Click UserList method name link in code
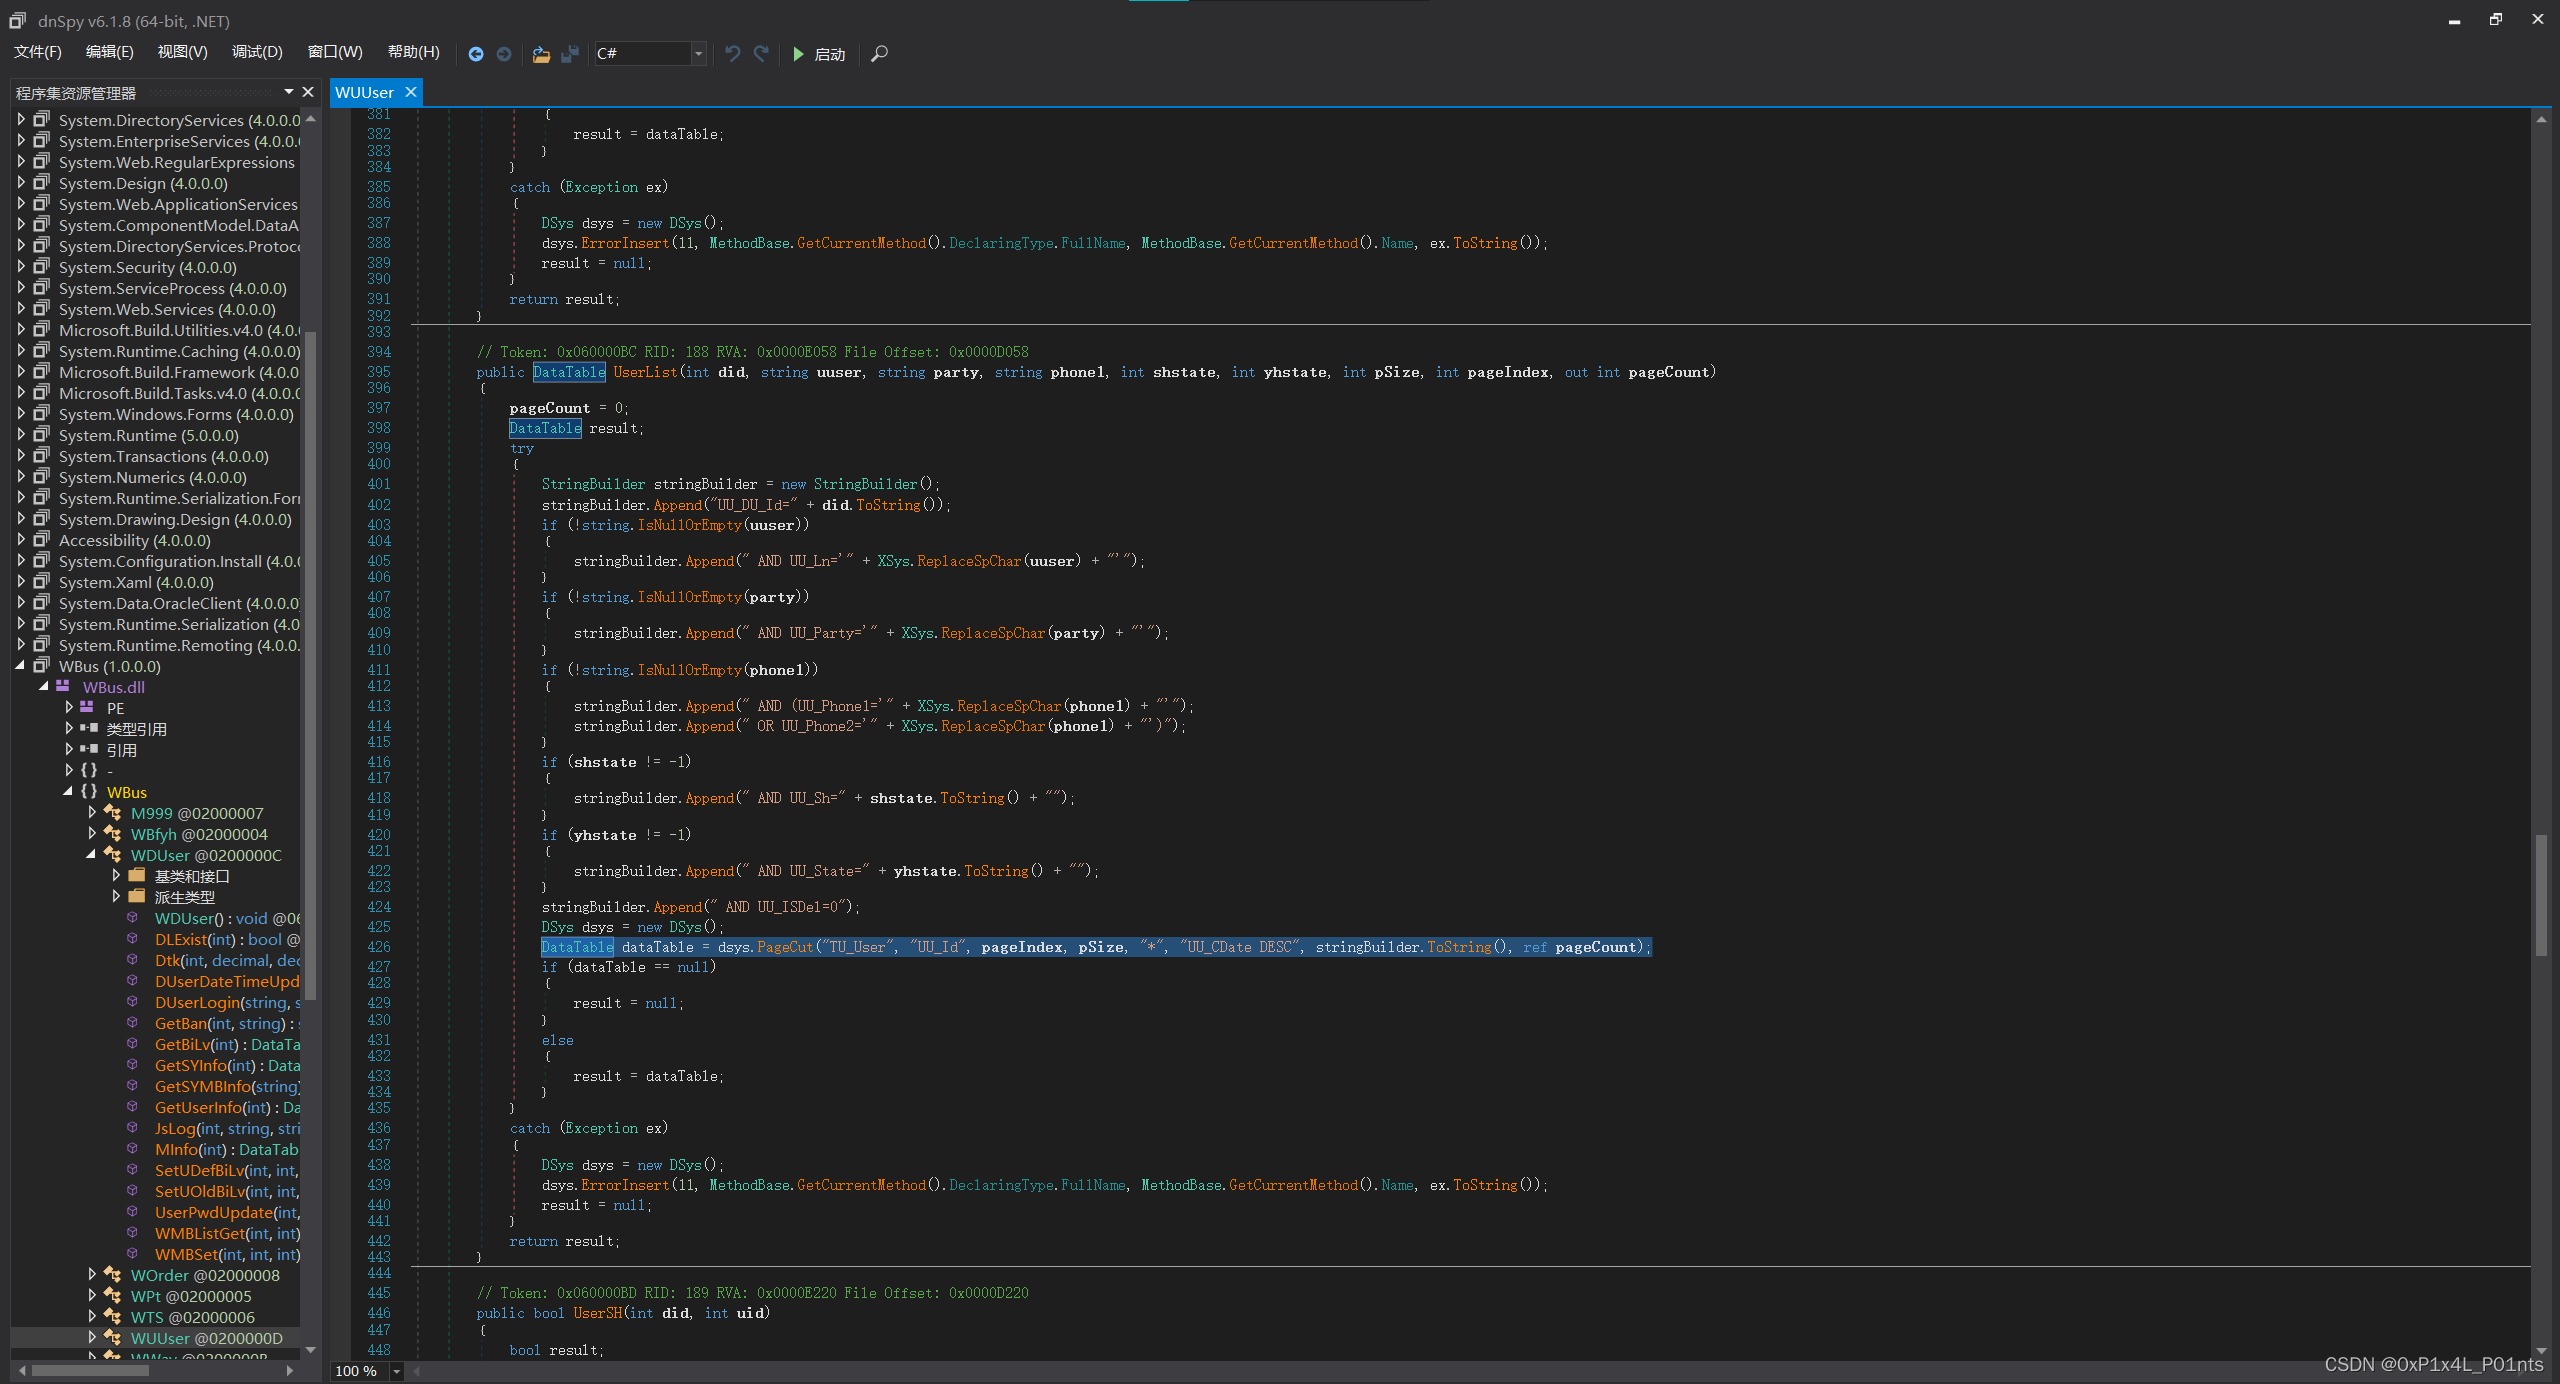 (x=645, y=372)
